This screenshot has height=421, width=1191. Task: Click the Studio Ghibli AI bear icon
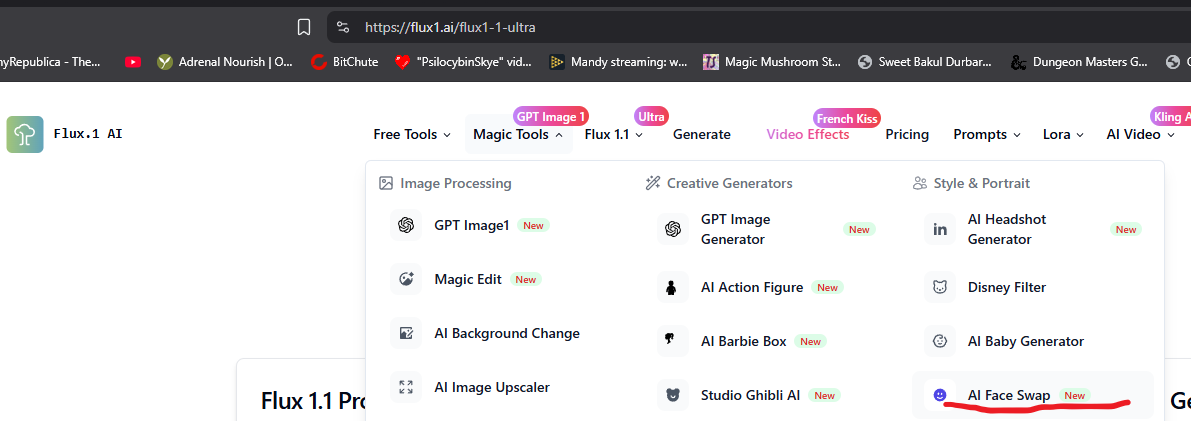pyautogui.click(x=672, y=395)
